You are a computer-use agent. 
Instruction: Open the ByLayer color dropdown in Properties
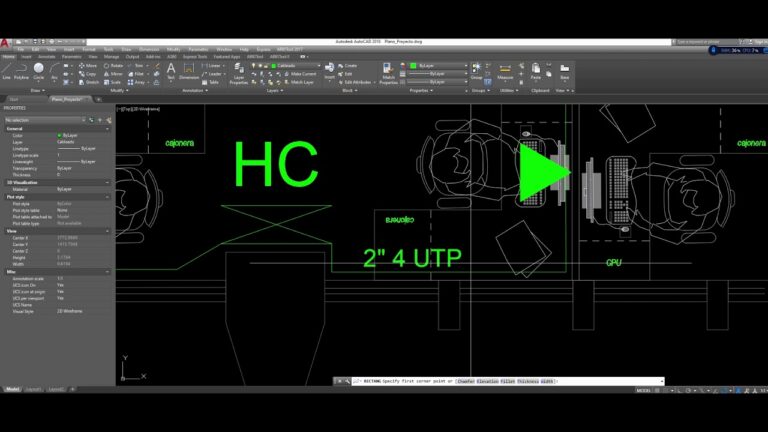pos(432,65)
